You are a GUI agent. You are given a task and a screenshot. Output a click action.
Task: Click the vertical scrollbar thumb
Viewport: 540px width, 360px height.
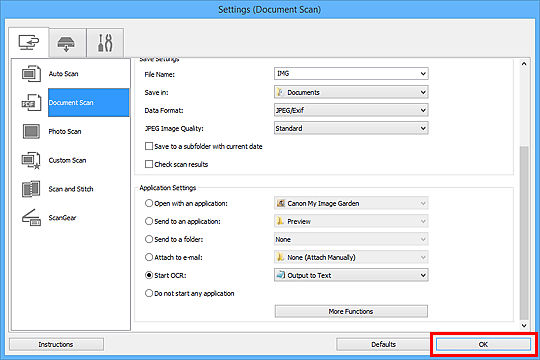click(524, 233)
